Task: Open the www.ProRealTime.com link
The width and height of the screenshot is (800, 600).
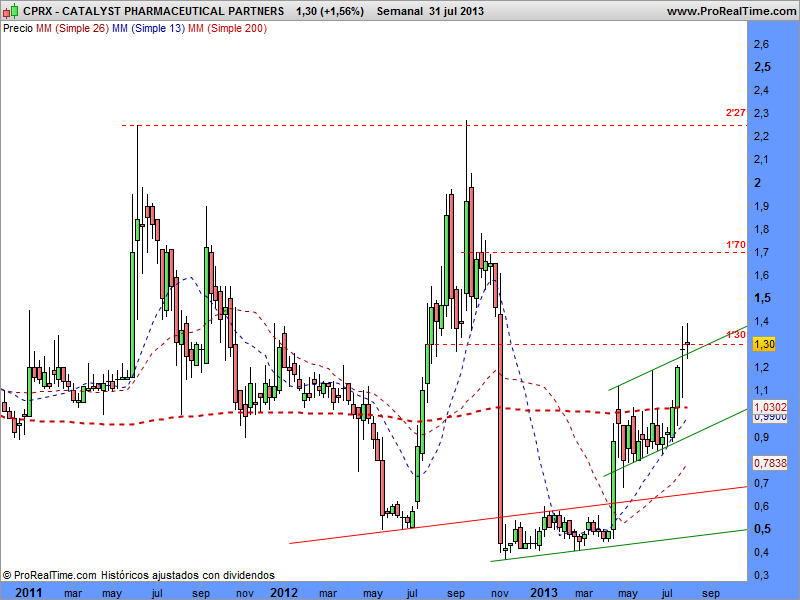Action: 731,11
